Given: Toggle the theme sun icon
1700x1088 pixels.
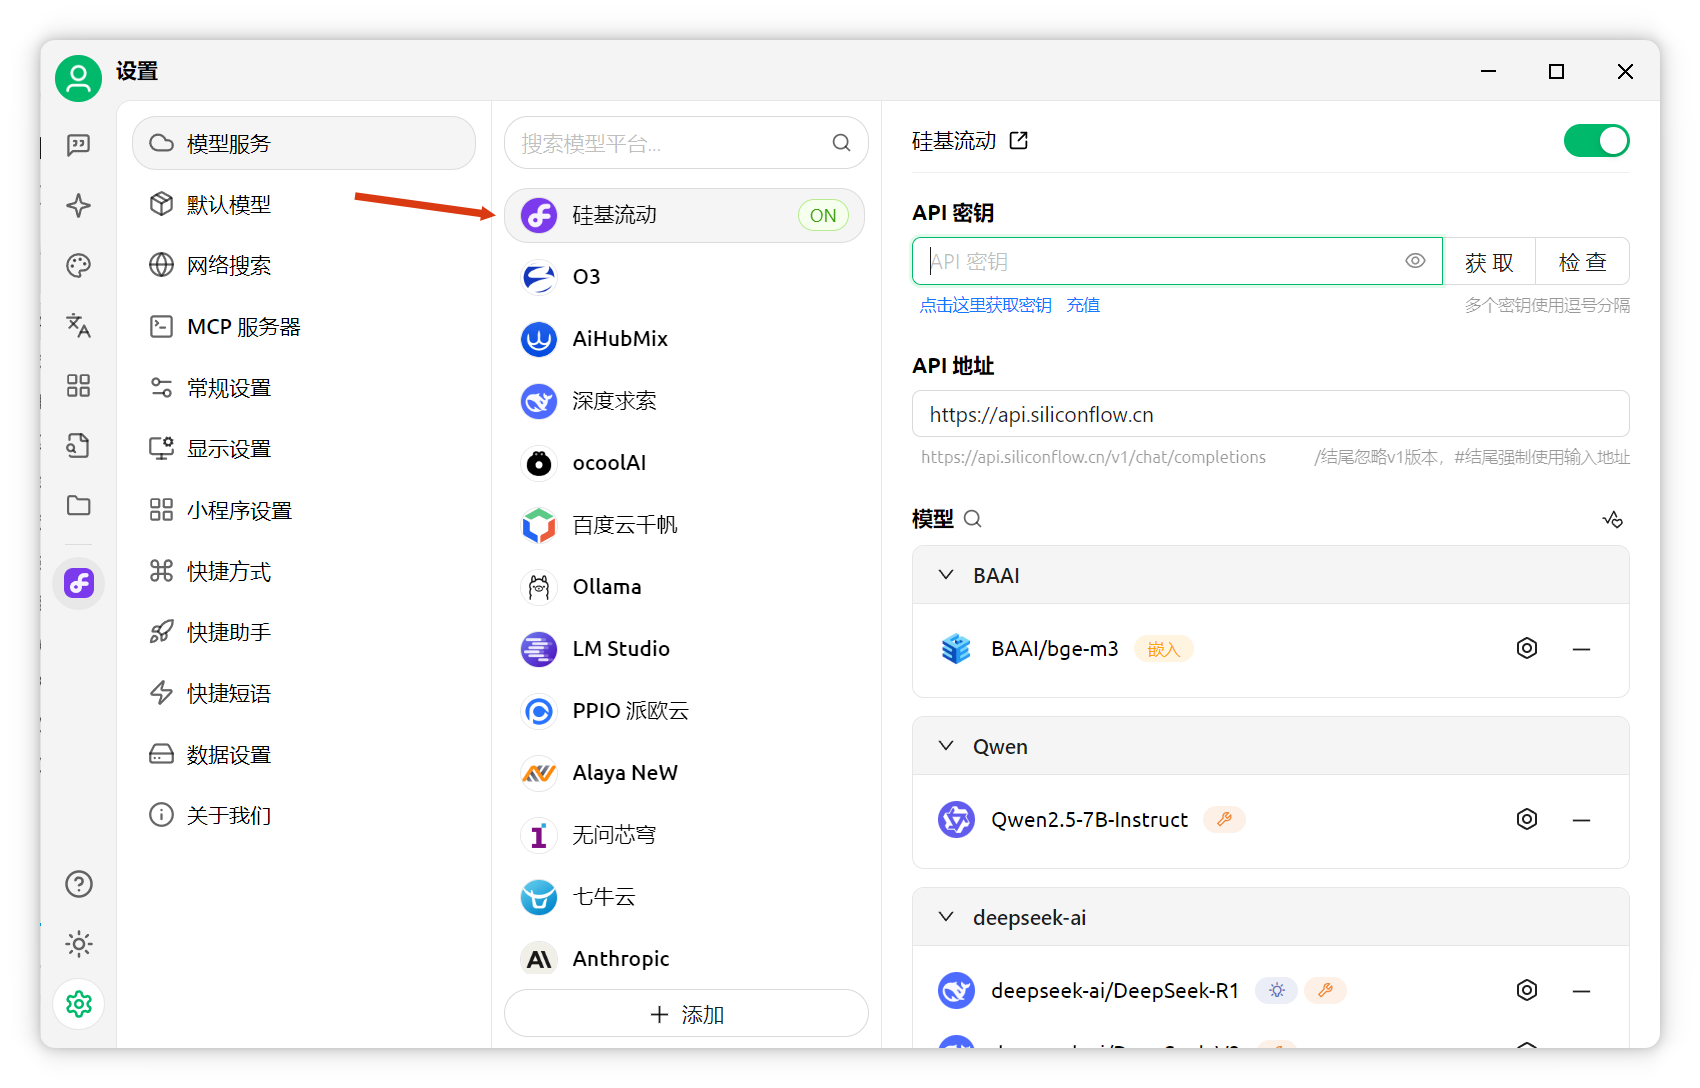Looking at the screenshot, I should (78, 944).
